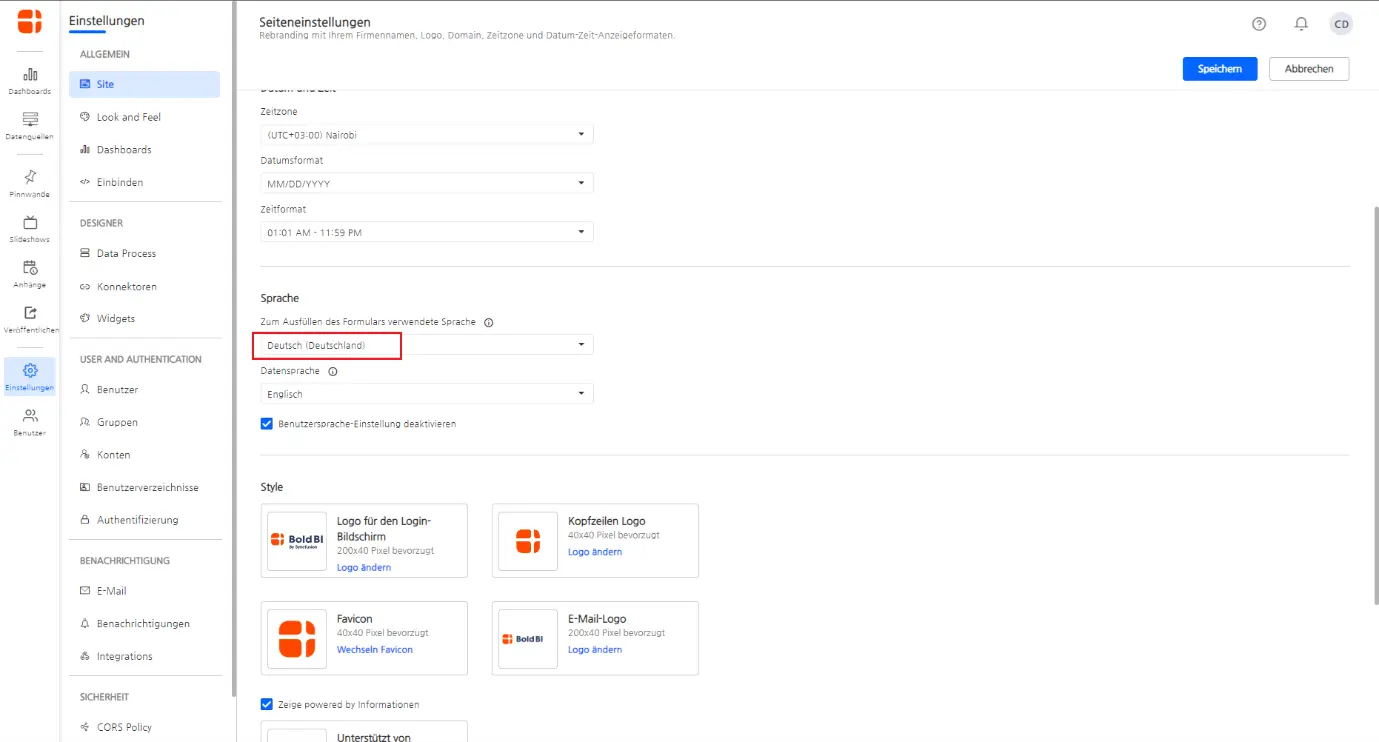Toggle Zeige powered by Informationen checkbox
Viewport: 1379px width, 742px height.
(x=267, y=704)
